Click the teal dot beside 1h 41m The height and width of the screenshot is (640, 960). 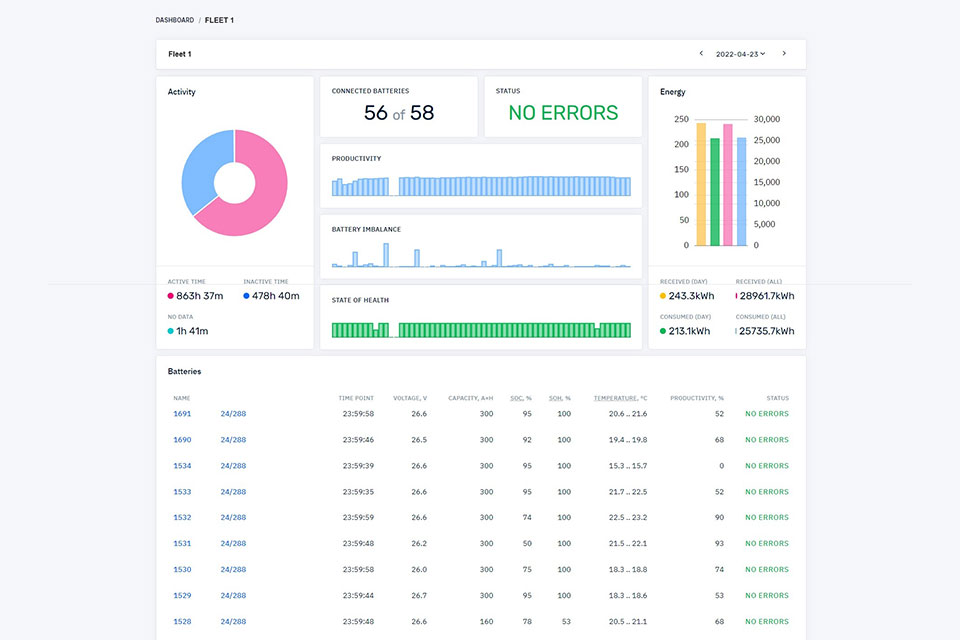[170, 331]
